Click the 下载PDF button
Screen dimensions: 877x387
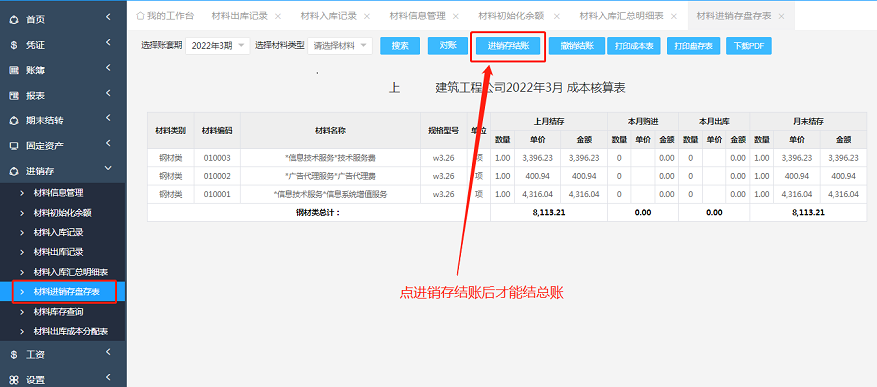[x=749, y=46]
